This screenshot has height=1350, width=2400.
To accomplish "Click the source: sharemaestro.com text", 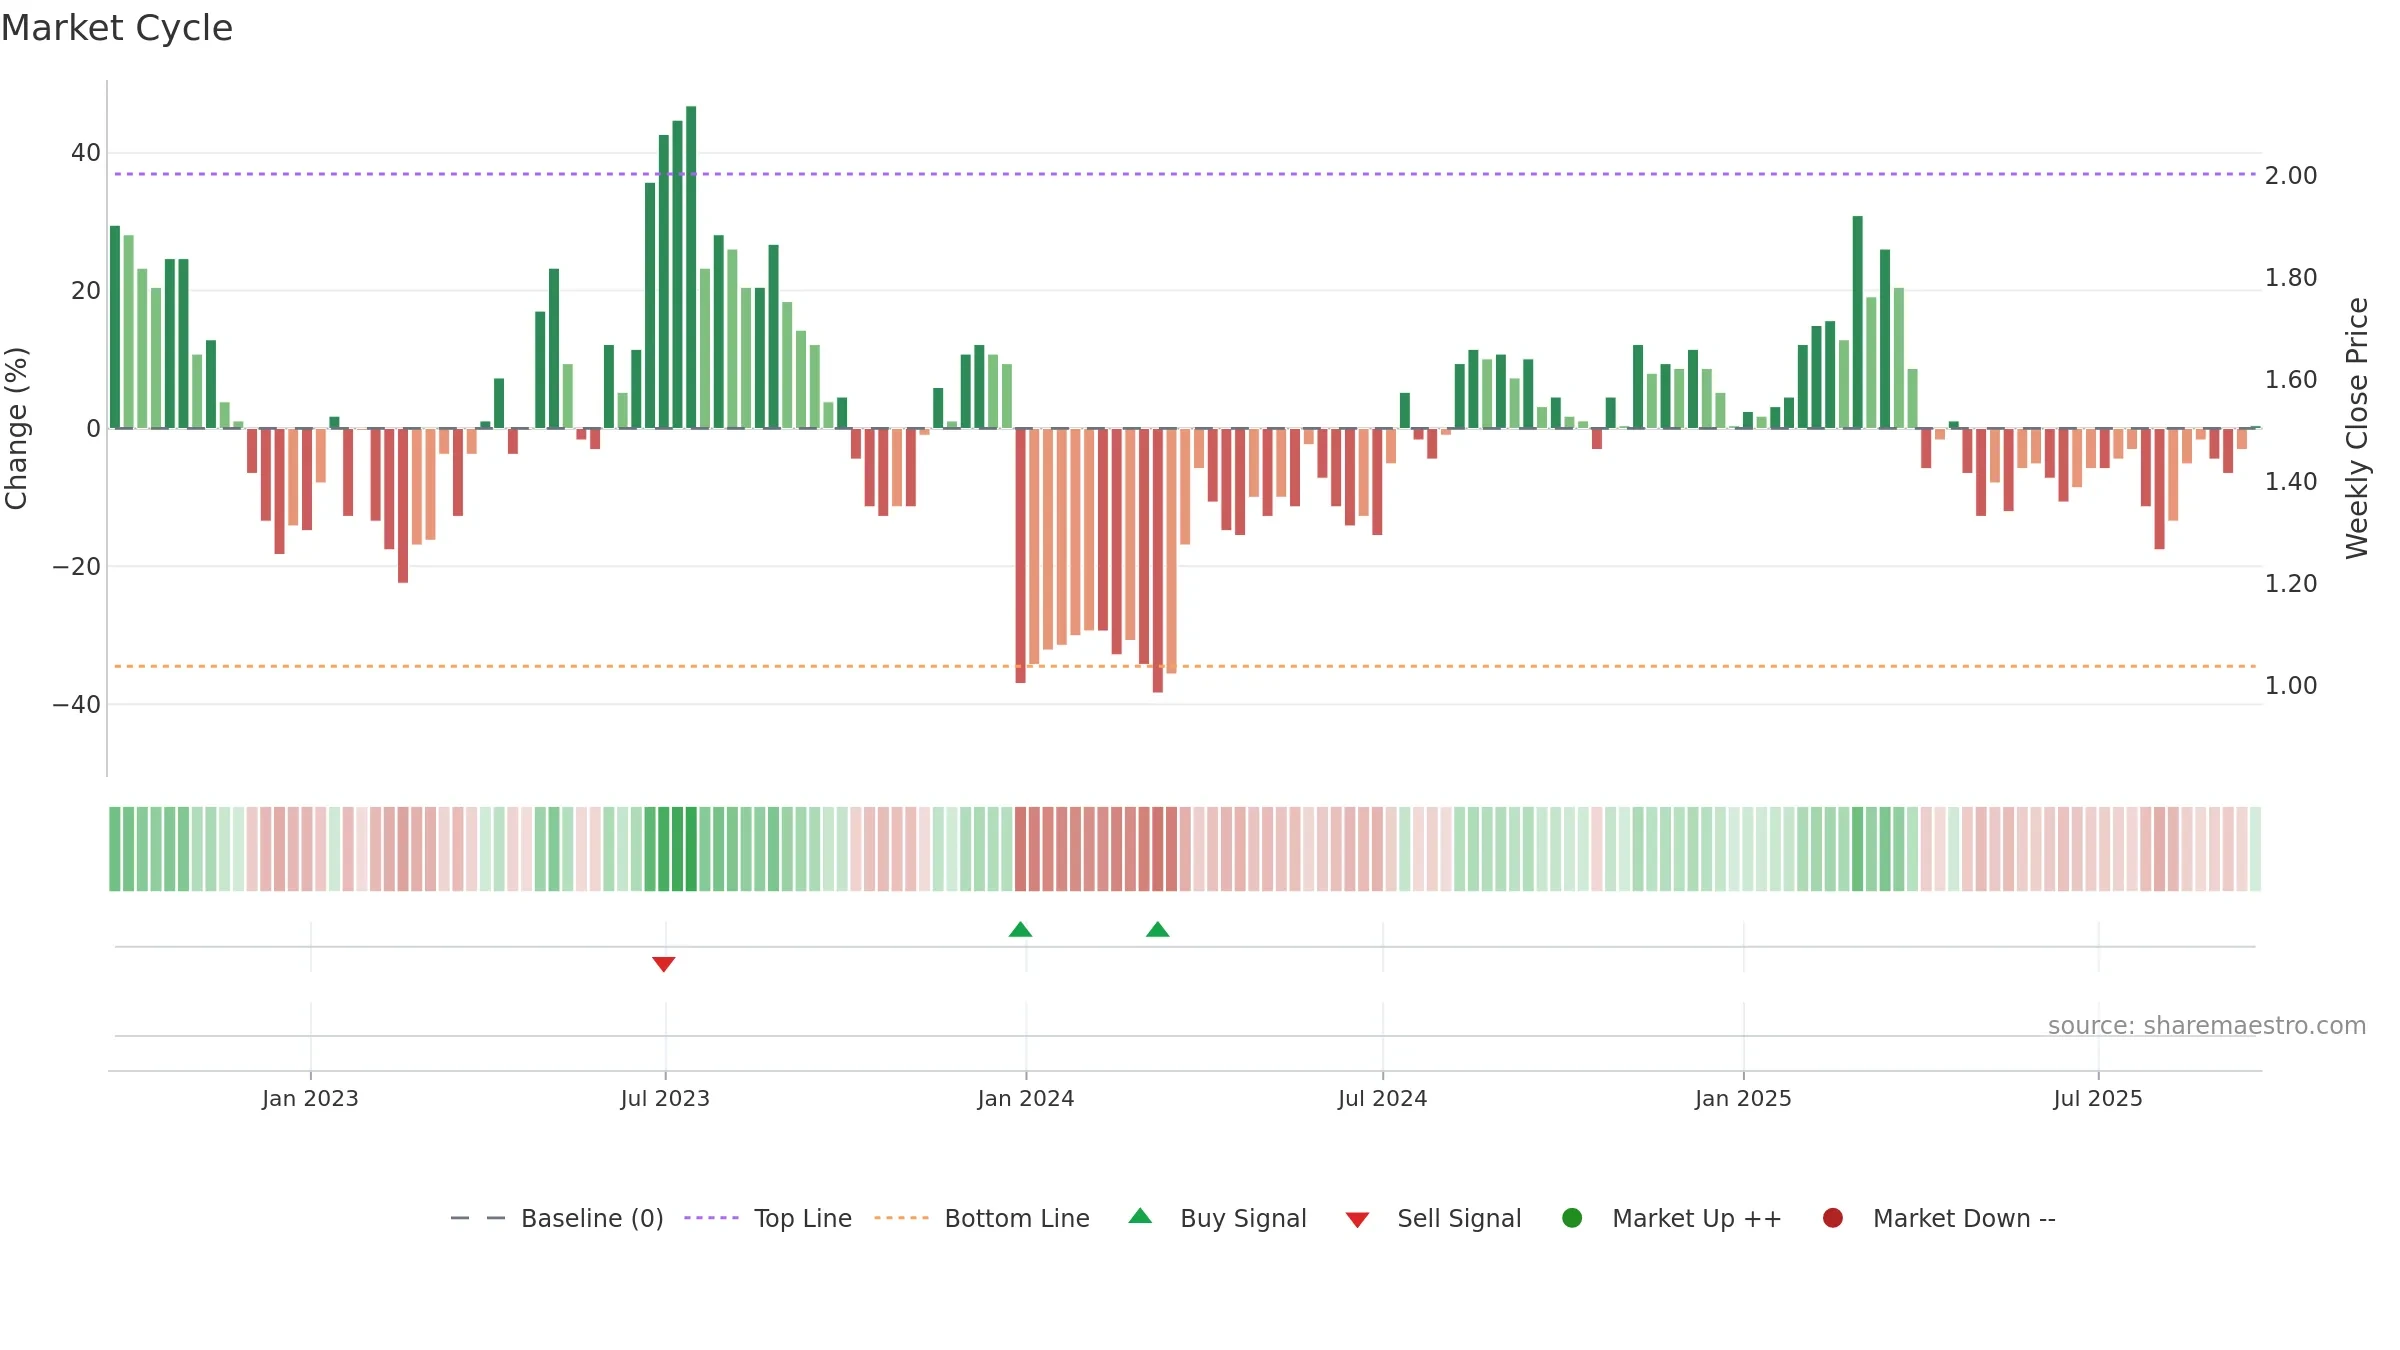I will [2207, 1026].
